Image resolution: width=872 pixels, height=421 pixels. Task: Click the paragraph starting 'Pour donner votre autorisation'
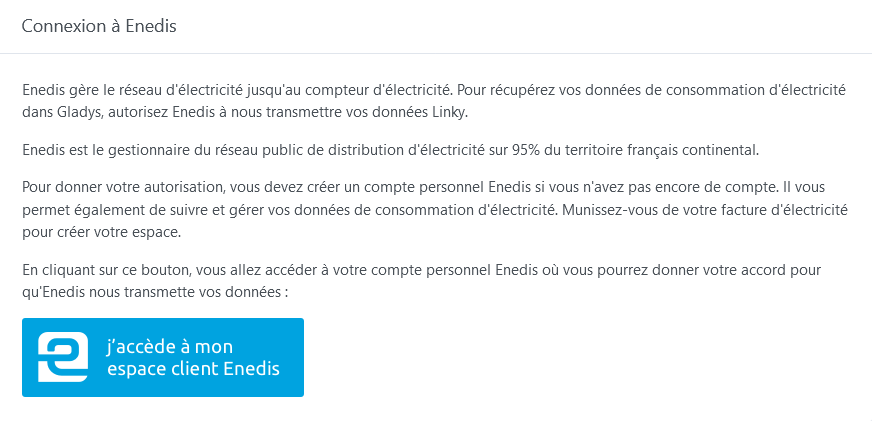pyautogui.click(x=434, y=210)
